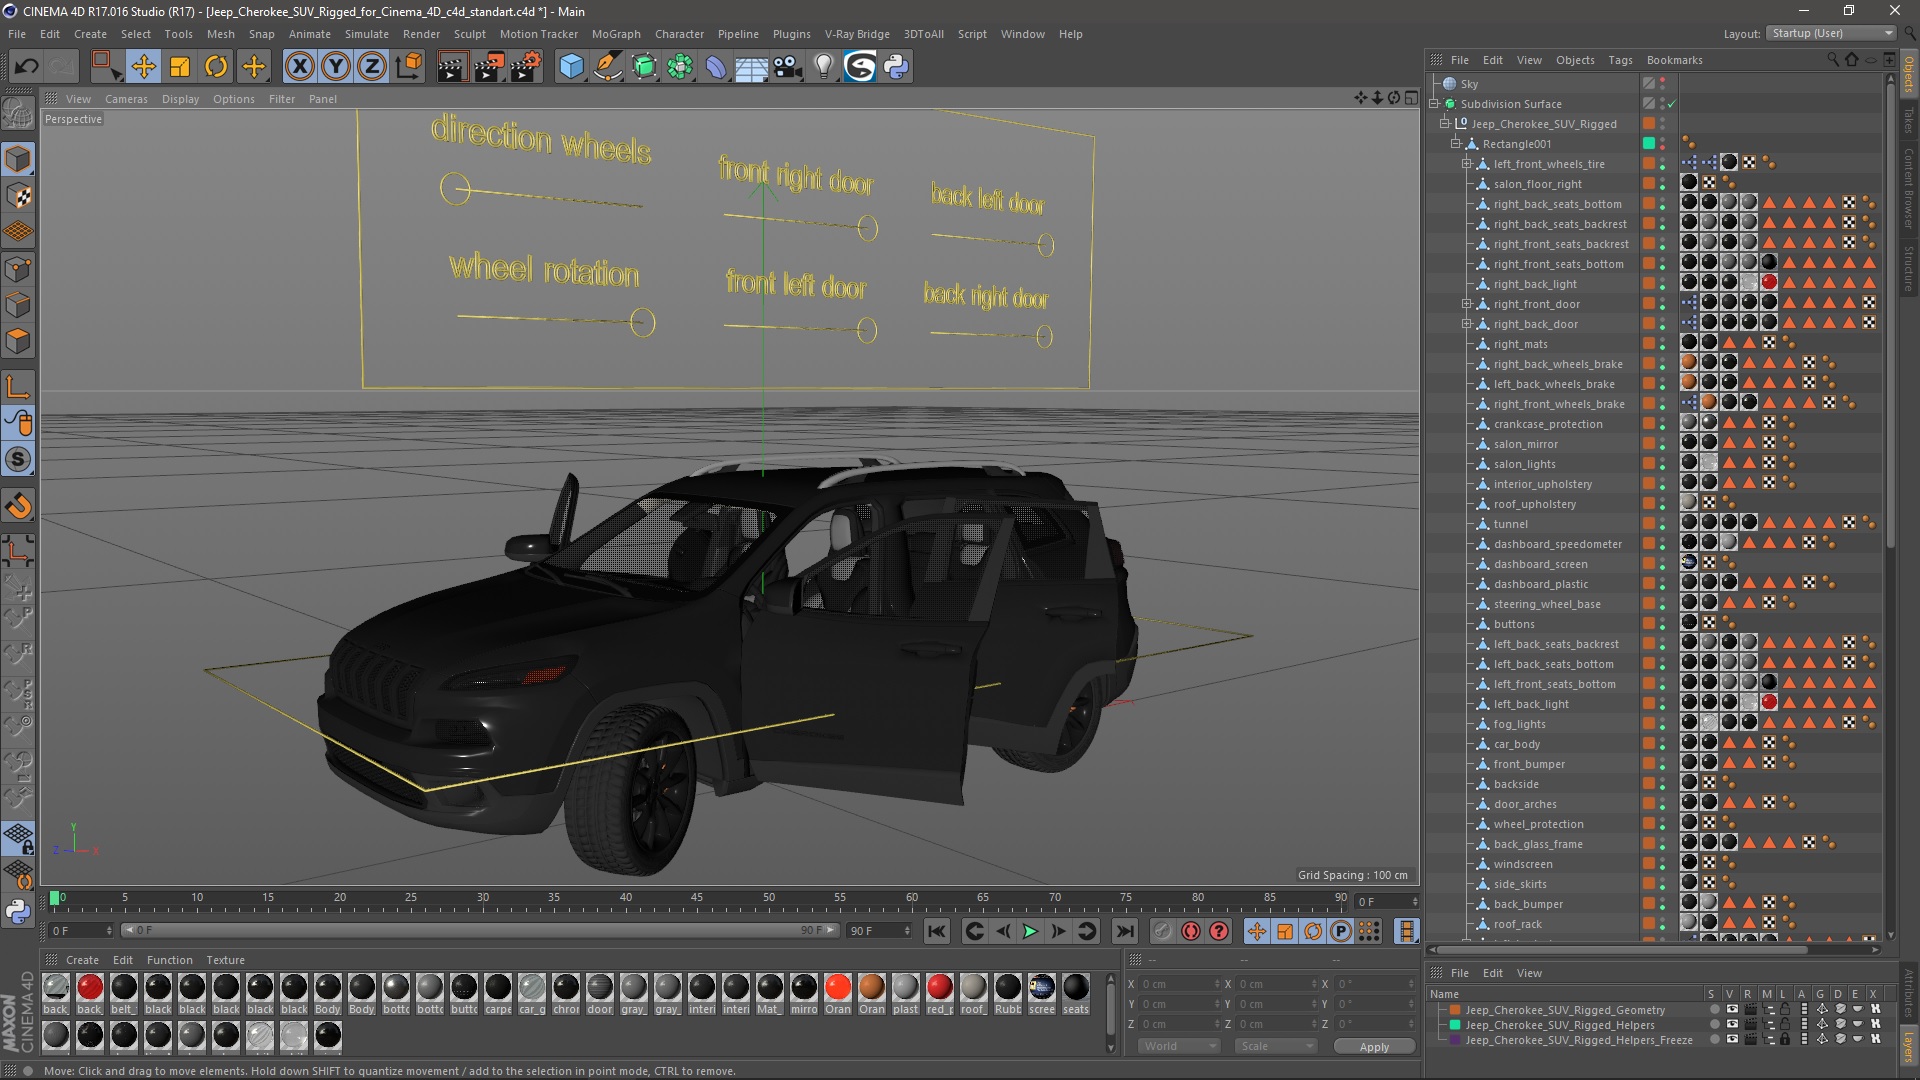Image resolution: width=1920 pixels, height=1080 pixels.
Task: Select the Rotate tool icon
Action: [216, 67]
